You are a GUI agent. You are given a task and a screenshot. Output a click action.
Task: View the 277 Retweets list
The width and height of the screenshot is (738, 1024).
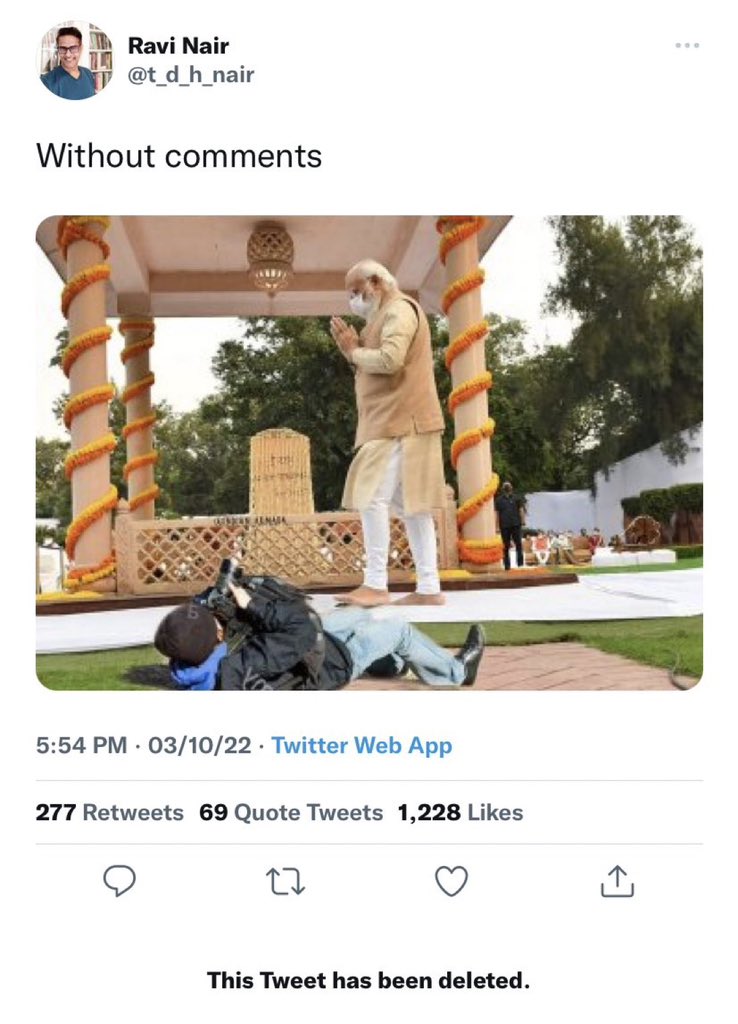pyautogui.click(x=109, y=813)
